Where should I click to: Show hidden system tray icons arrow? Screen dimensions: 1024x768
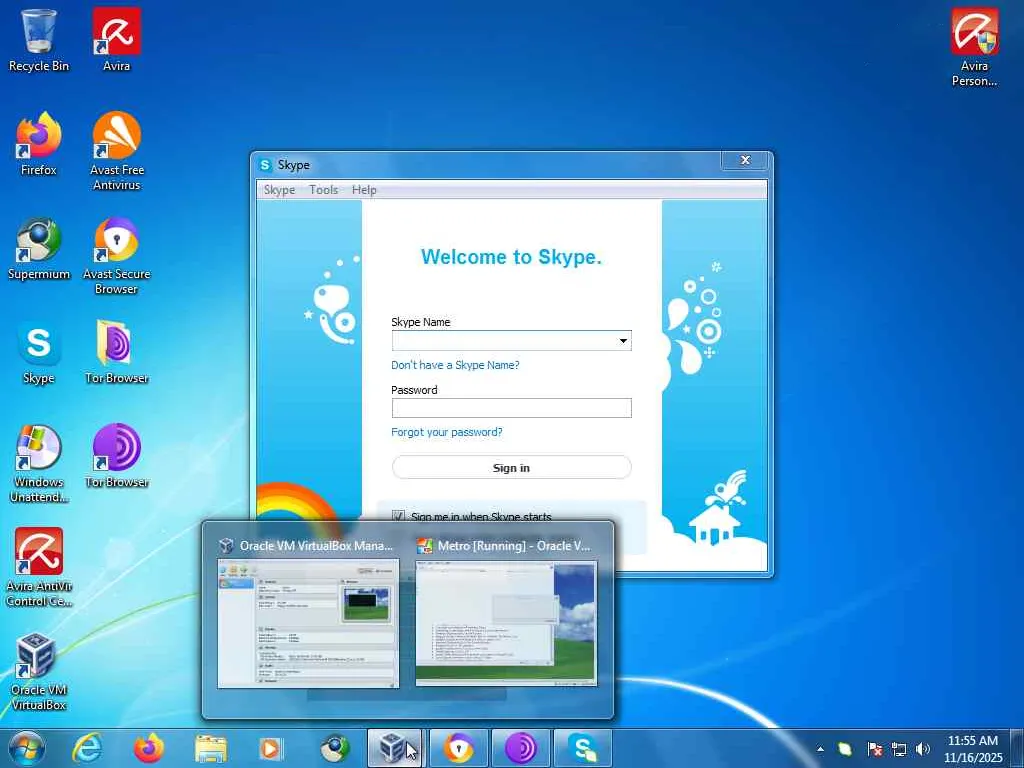pos(820,749)
